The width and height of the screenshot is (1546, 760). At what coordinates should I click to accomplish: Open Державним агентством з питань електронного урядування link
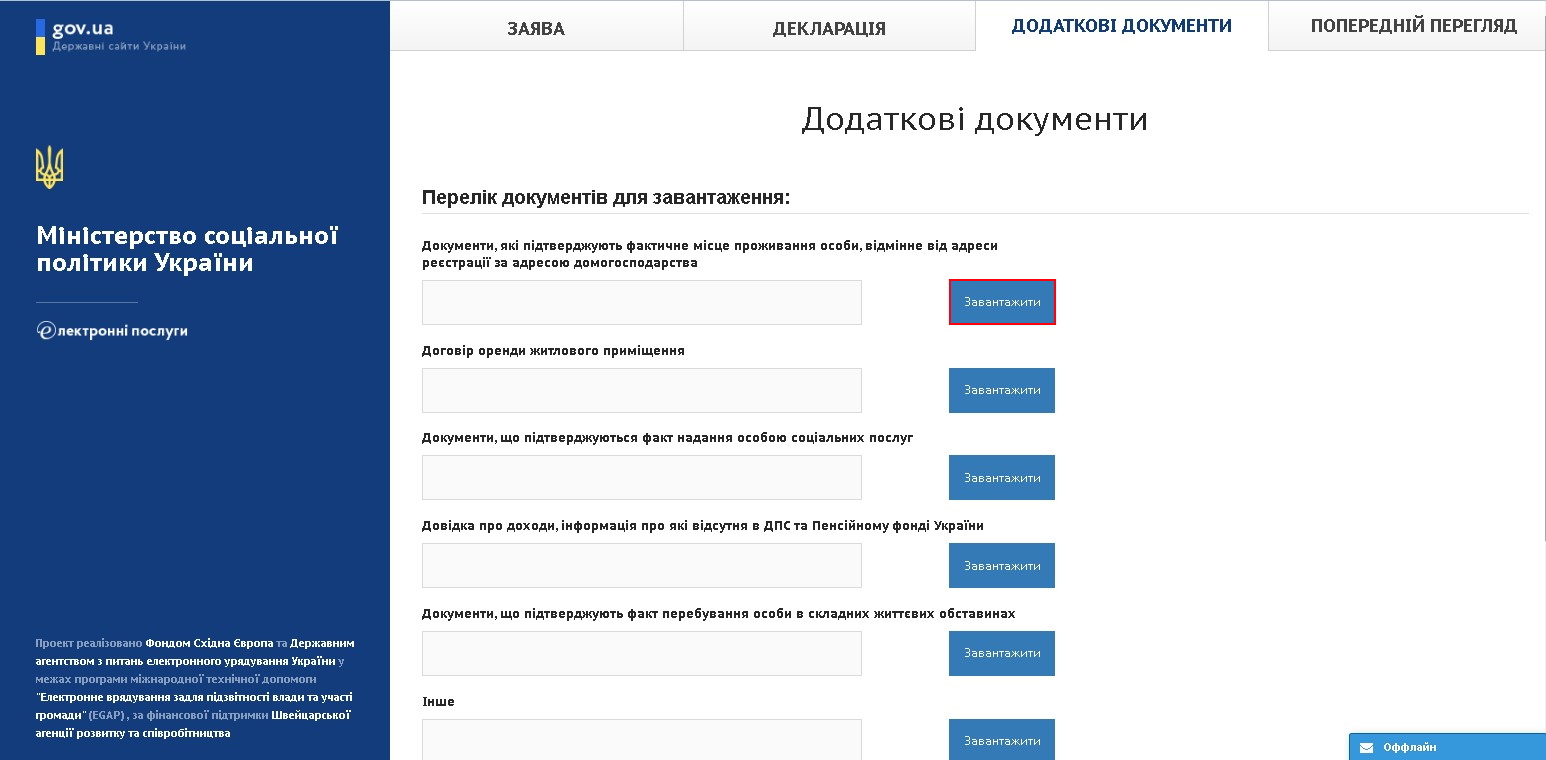click(195, 652)
